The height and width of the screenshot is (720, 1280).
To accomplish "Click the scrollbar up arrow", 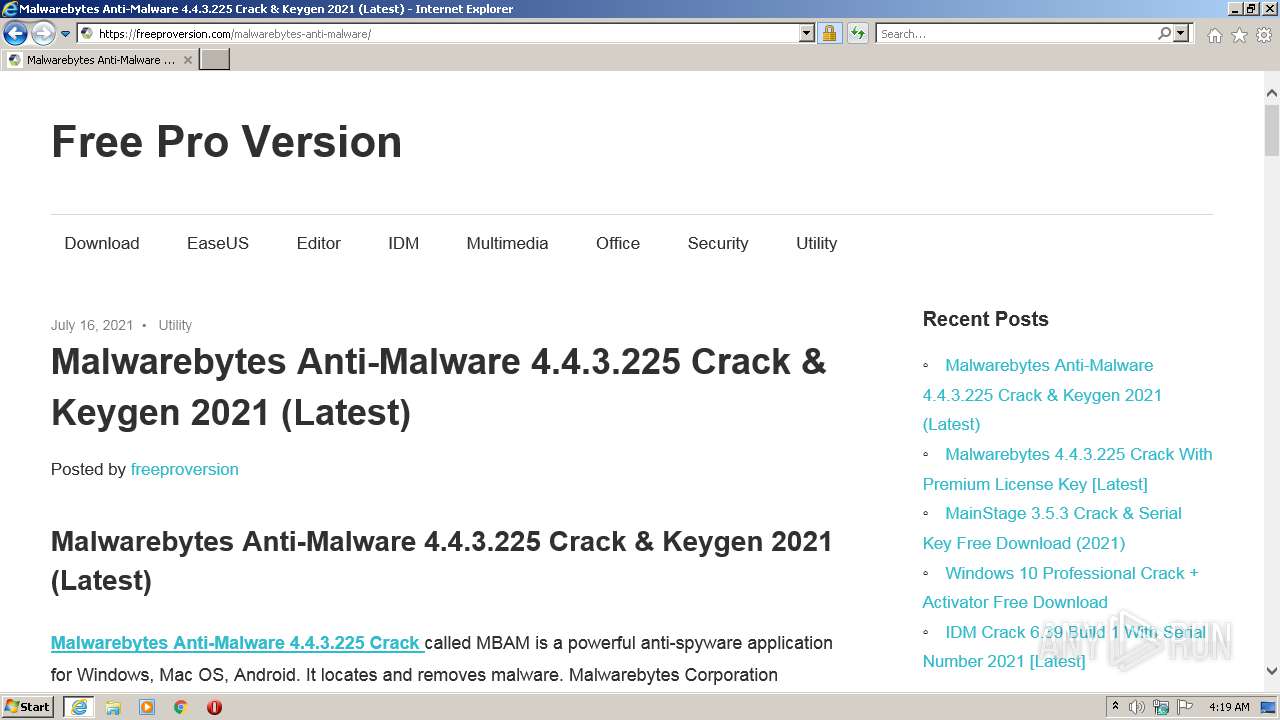I will click(1272, 93).
